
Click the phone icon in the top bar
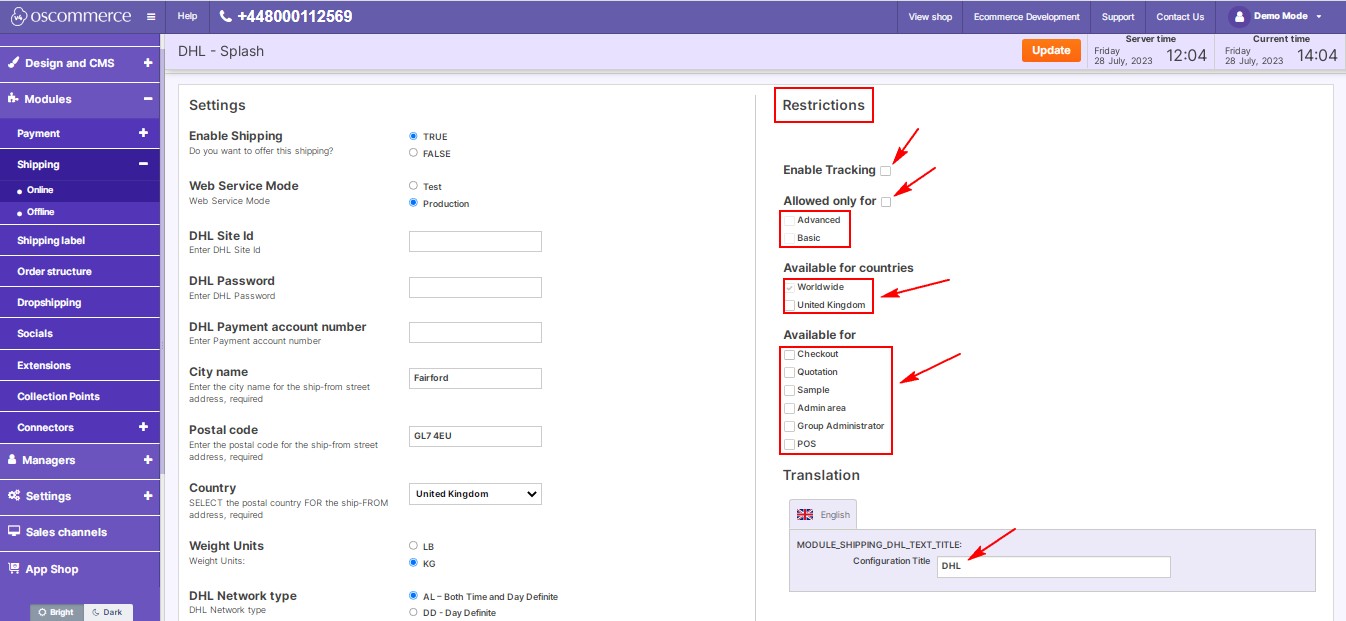(x=225, y=17)
